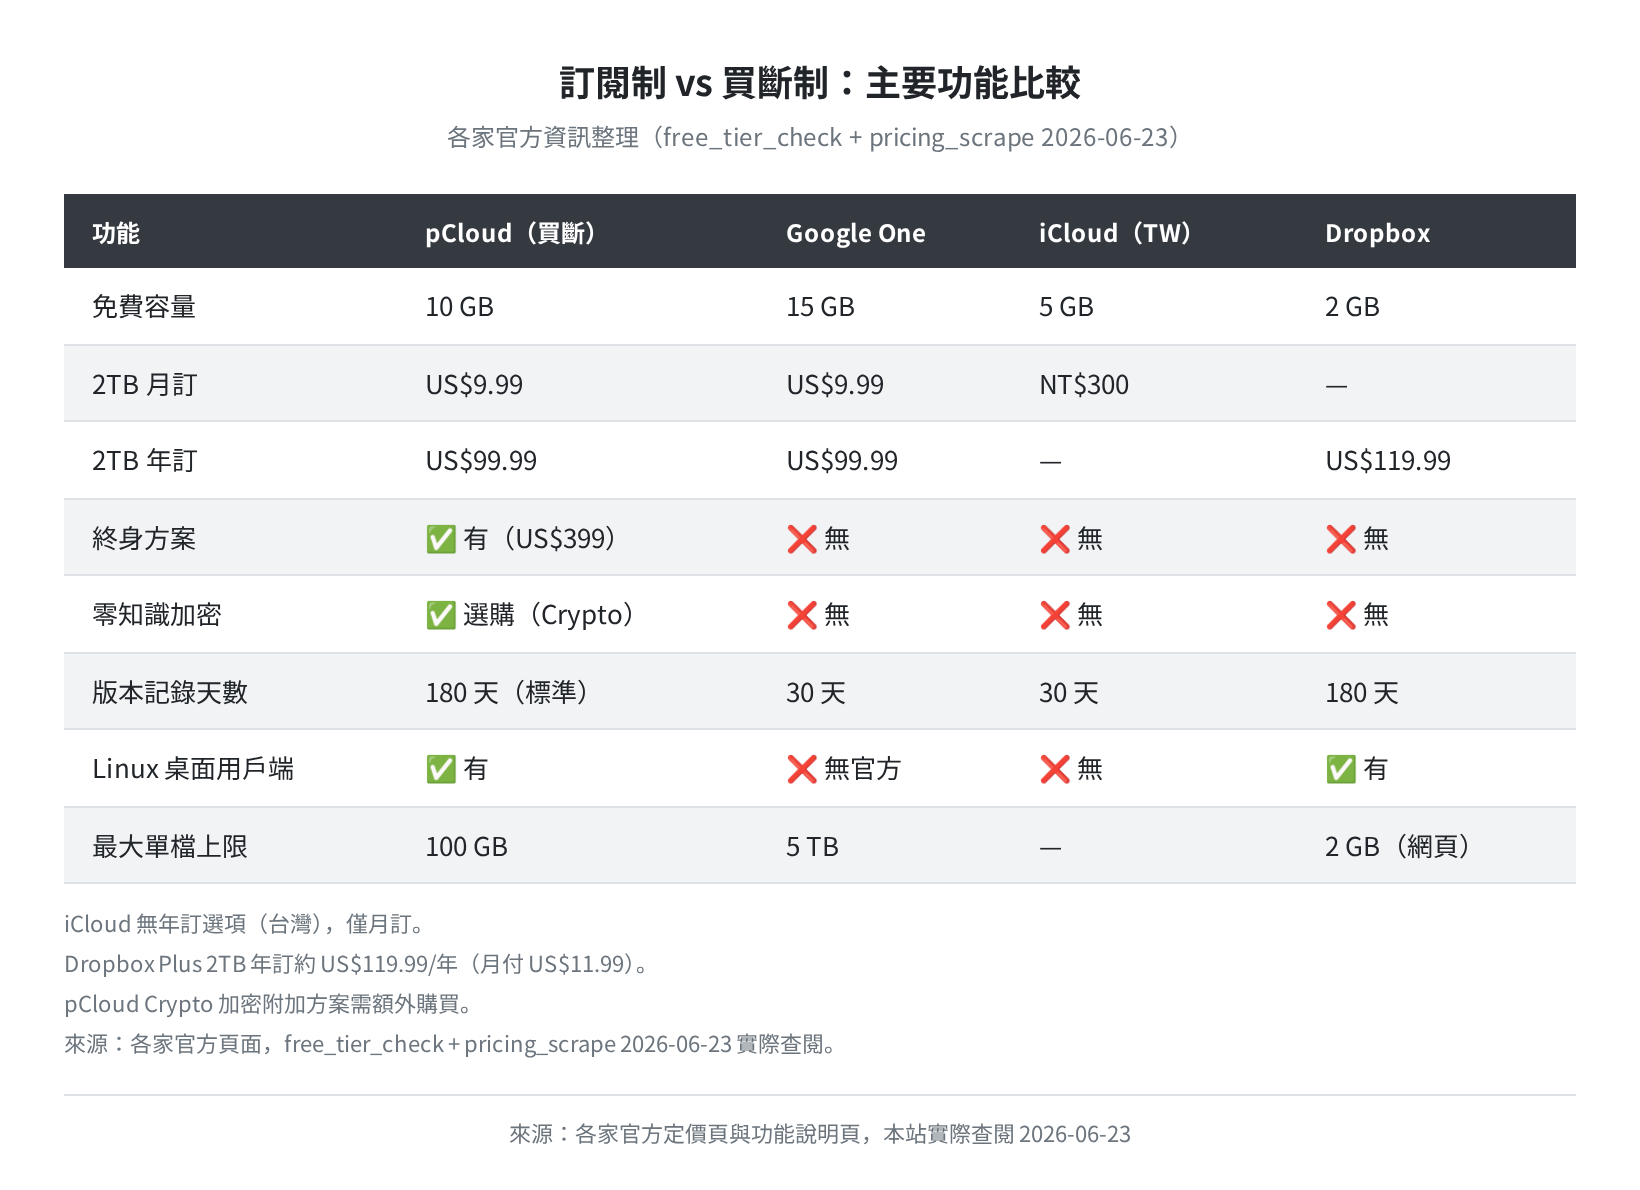Click iCloud 30 天 version history
This screenshot has height=1190, width=1640.
click(1069, 693)
